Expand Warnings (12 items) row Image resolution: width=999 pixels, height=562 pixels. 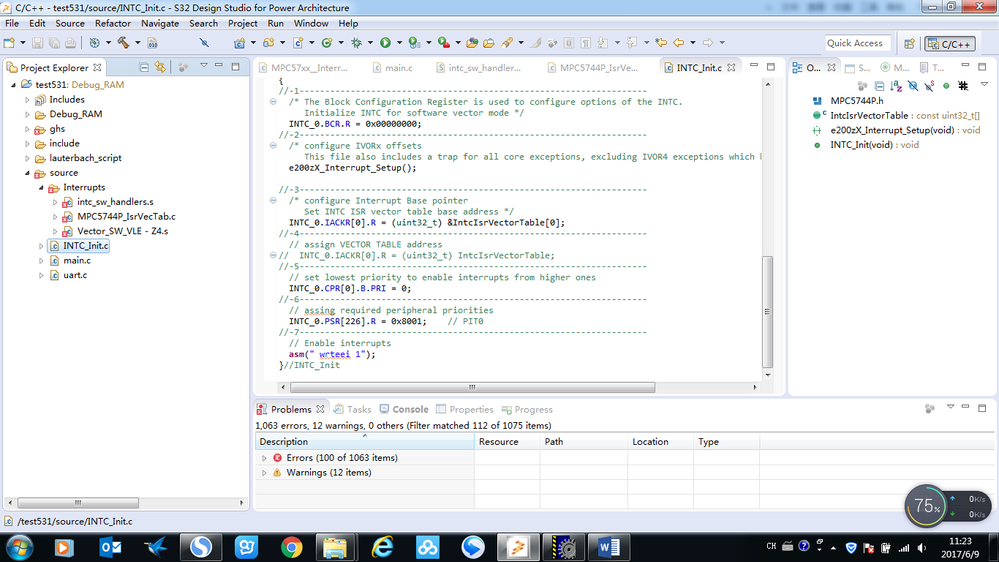(264, 472)
